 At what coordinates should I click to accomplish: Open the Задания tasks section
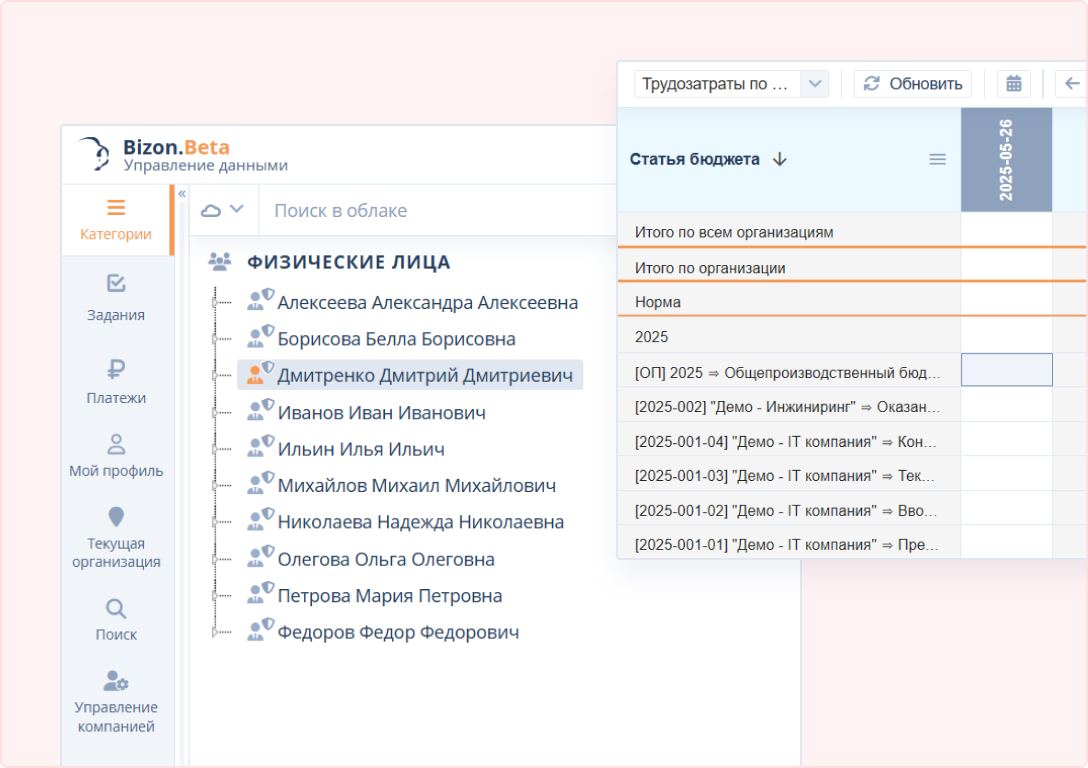(x=116, y=298)
